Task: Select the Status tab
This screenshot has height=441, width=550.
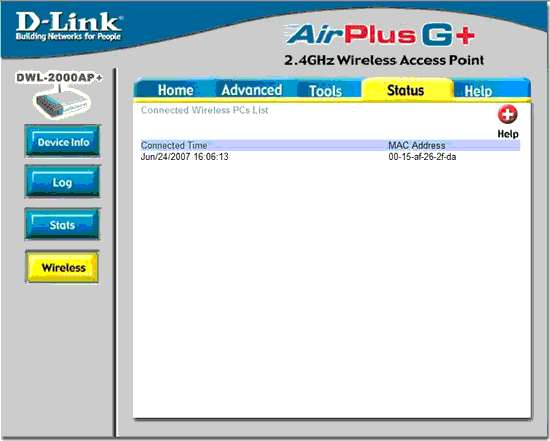Action: point(406,90)
